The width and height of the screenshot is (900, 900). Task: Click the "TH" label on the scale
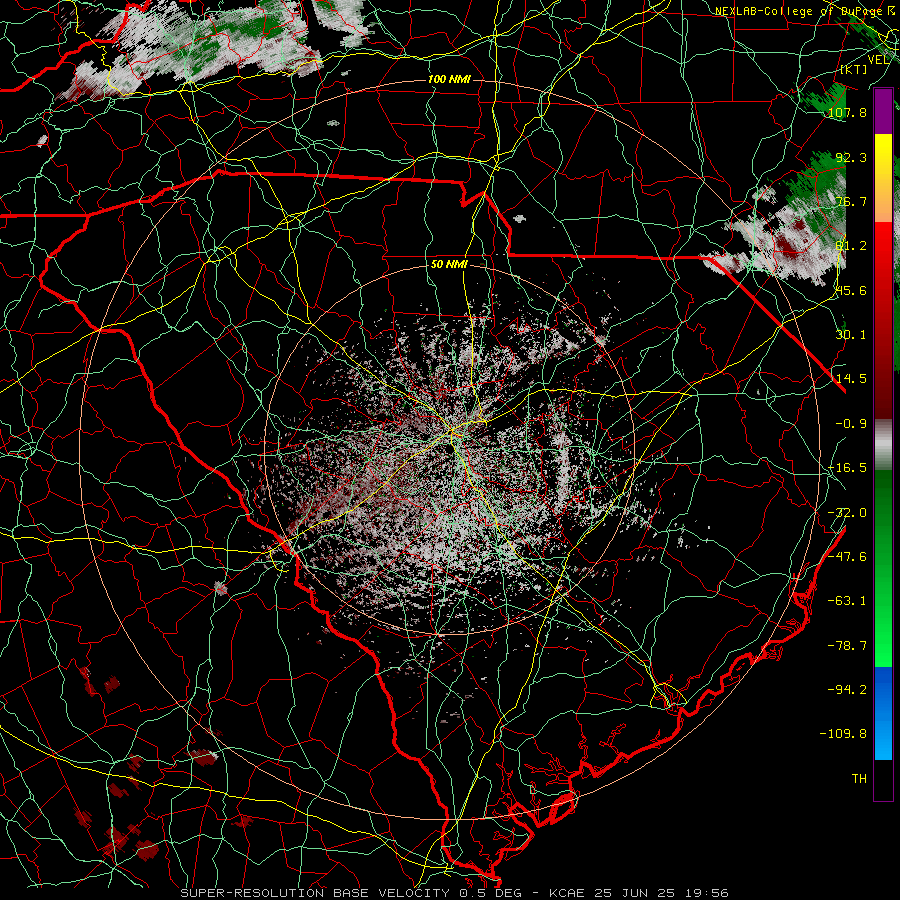(859, 778)
